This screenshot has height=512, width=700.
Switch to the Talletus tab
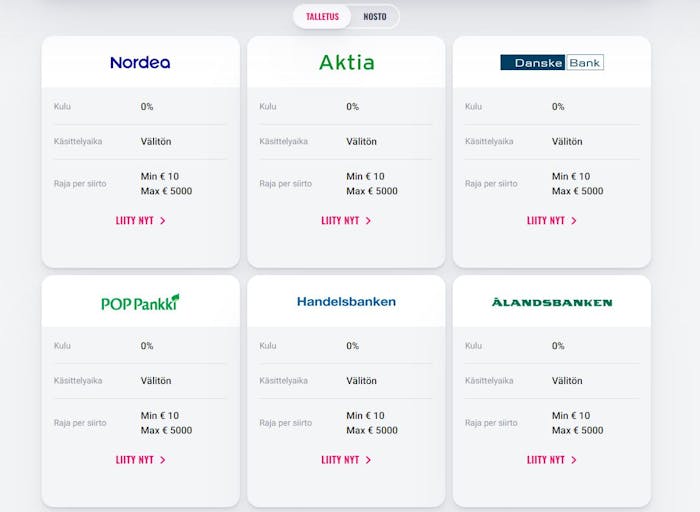point(322,17)
